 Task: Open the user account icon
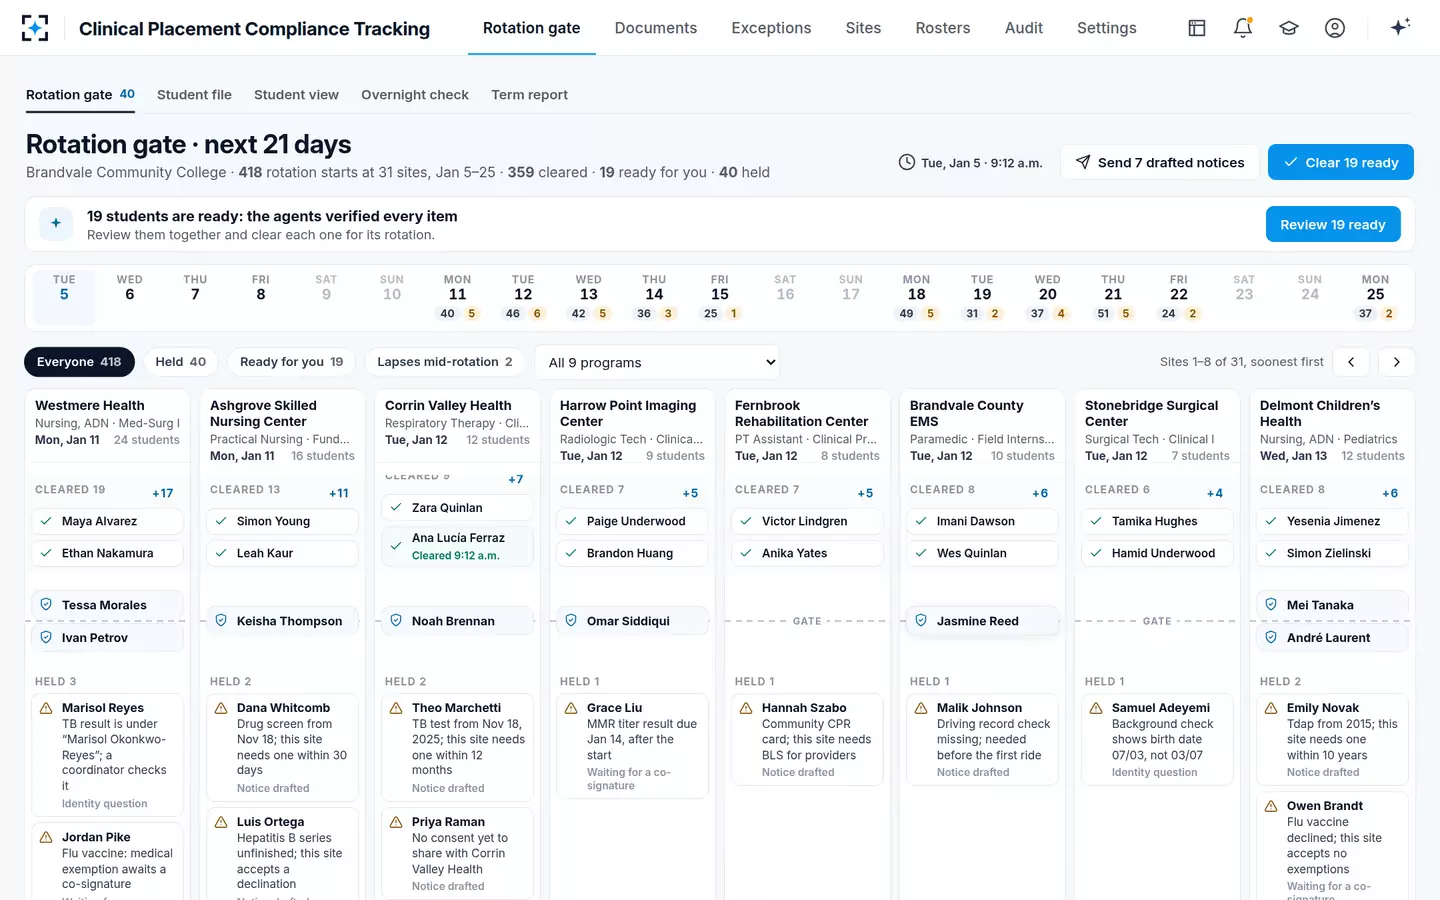(1335, 28)
